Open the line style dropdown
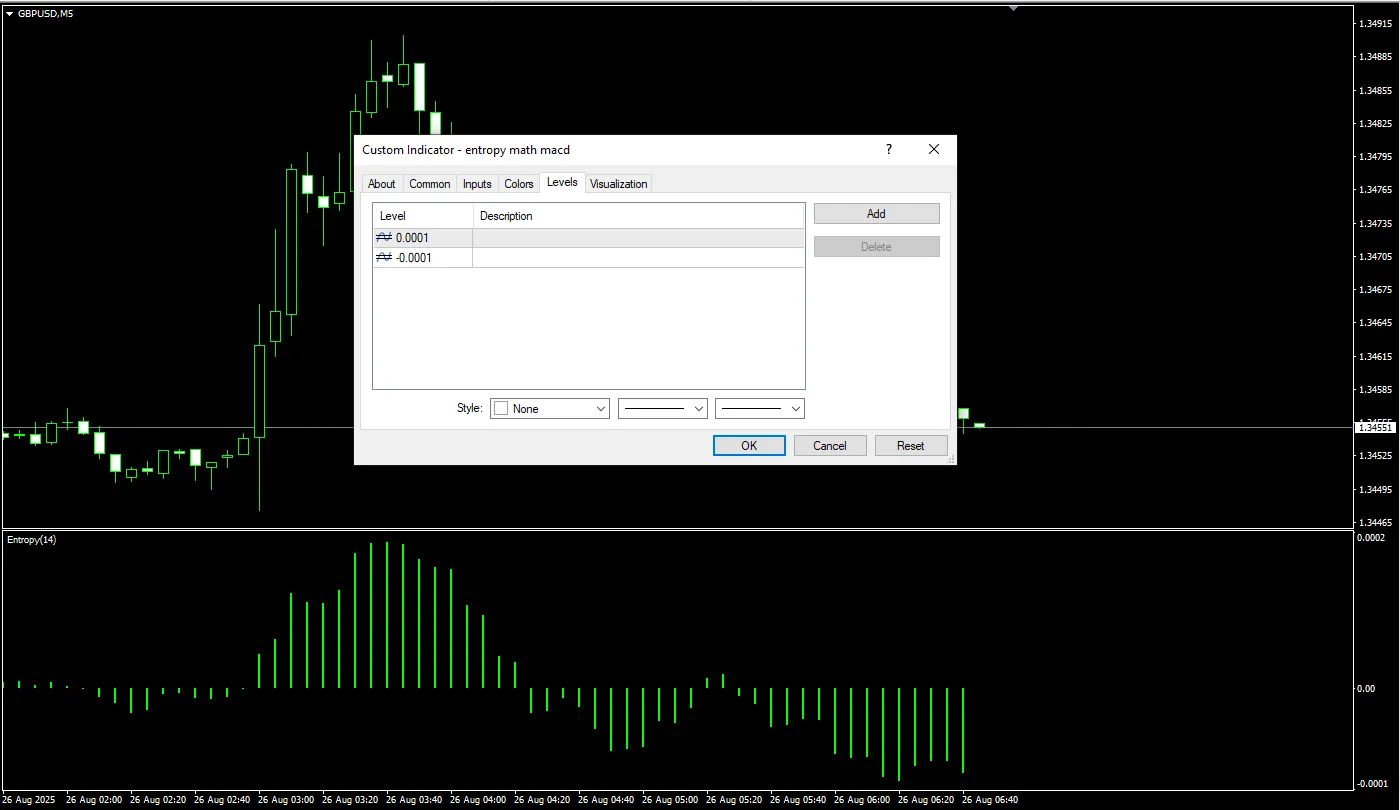The height and width of the screenshot is (810, 1400). point(663,409)
